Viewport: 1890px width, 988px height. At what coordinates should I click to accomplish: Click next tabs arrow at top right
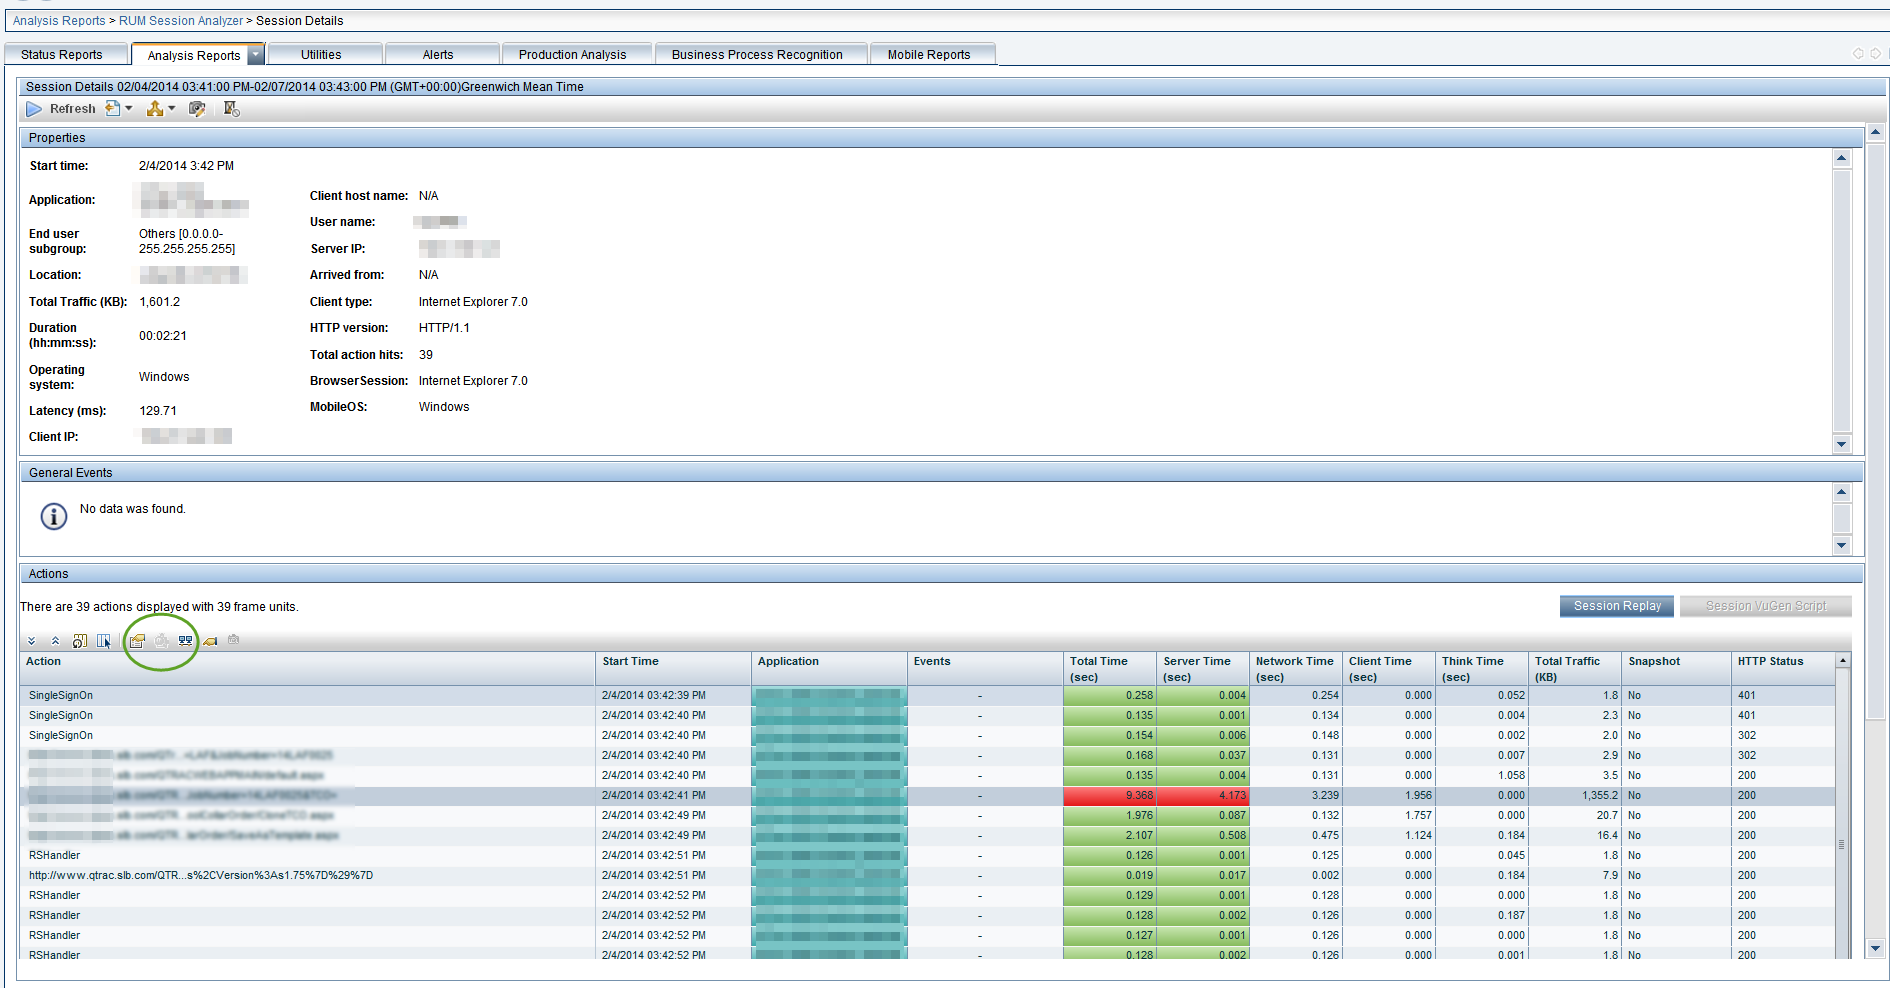pyautogui.click(x=1876, y=54)
